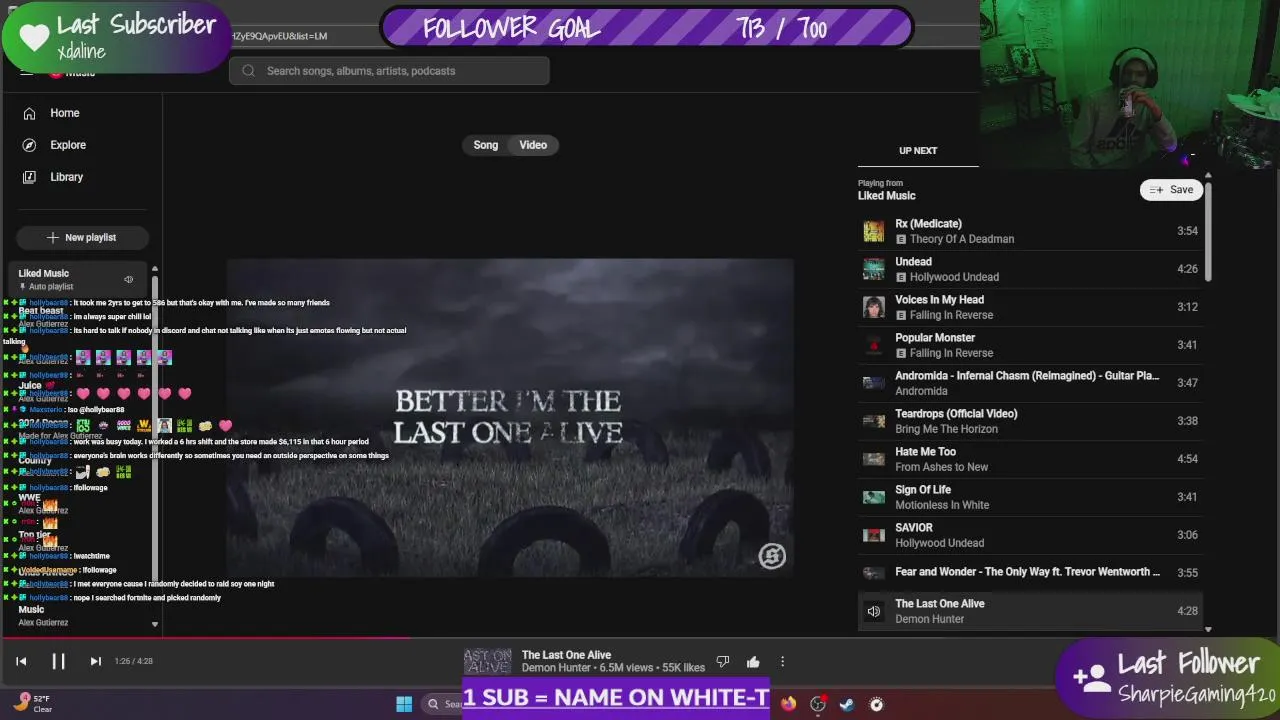Create a New playlist

(x=82, y=237)
